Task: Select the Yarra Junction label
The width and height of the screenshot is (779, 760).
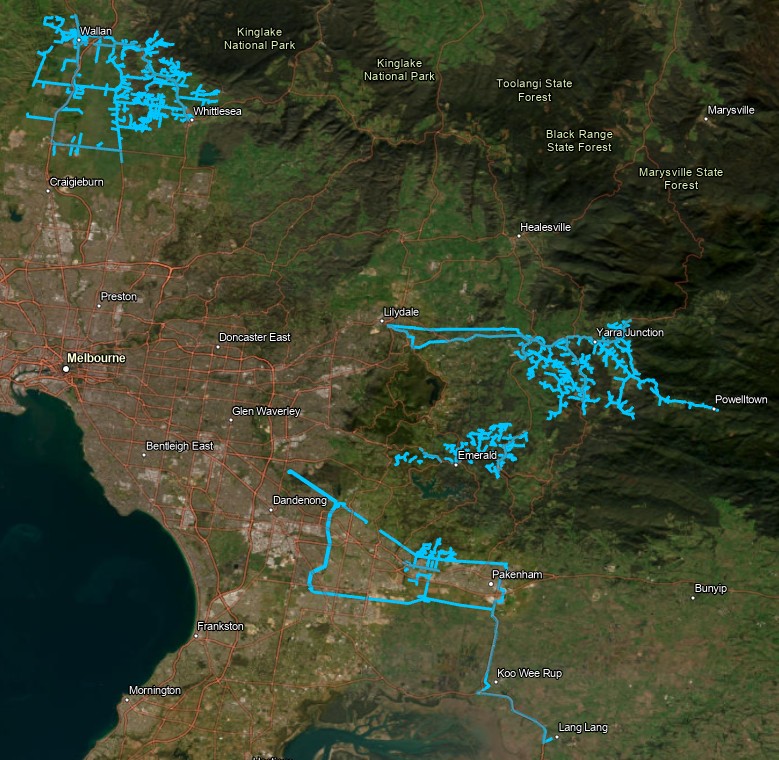Action: [x=629, y=332]
